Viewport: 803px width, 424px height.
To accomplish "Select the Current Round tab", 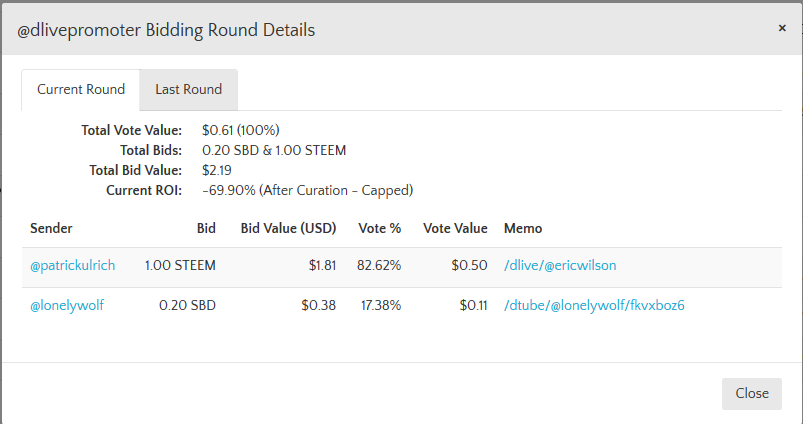I will click(81, 90).
